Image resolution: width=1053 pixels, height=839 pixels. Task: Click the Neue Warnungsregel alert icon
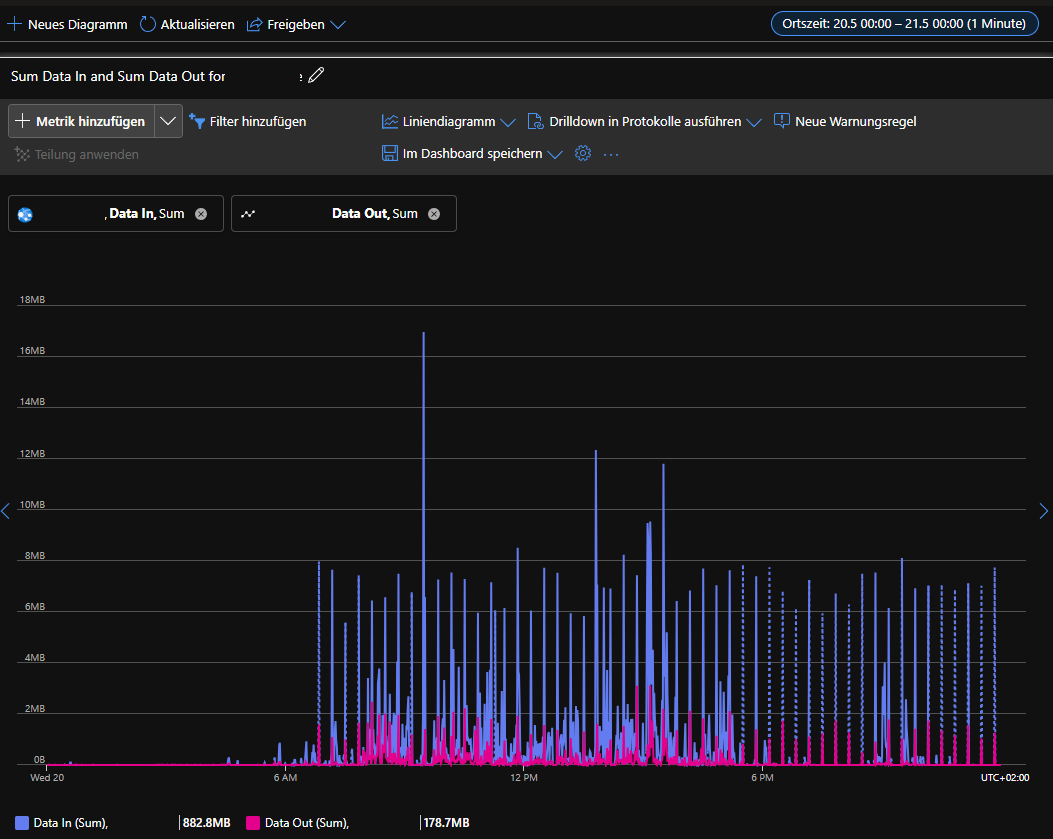(x=782, y=121)
